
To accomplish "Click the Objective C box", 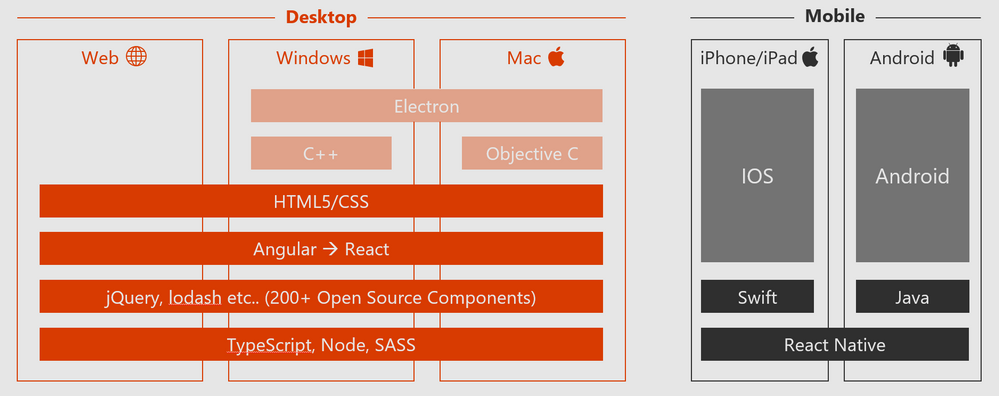I will pyautogui.click(x=532, y=153).
